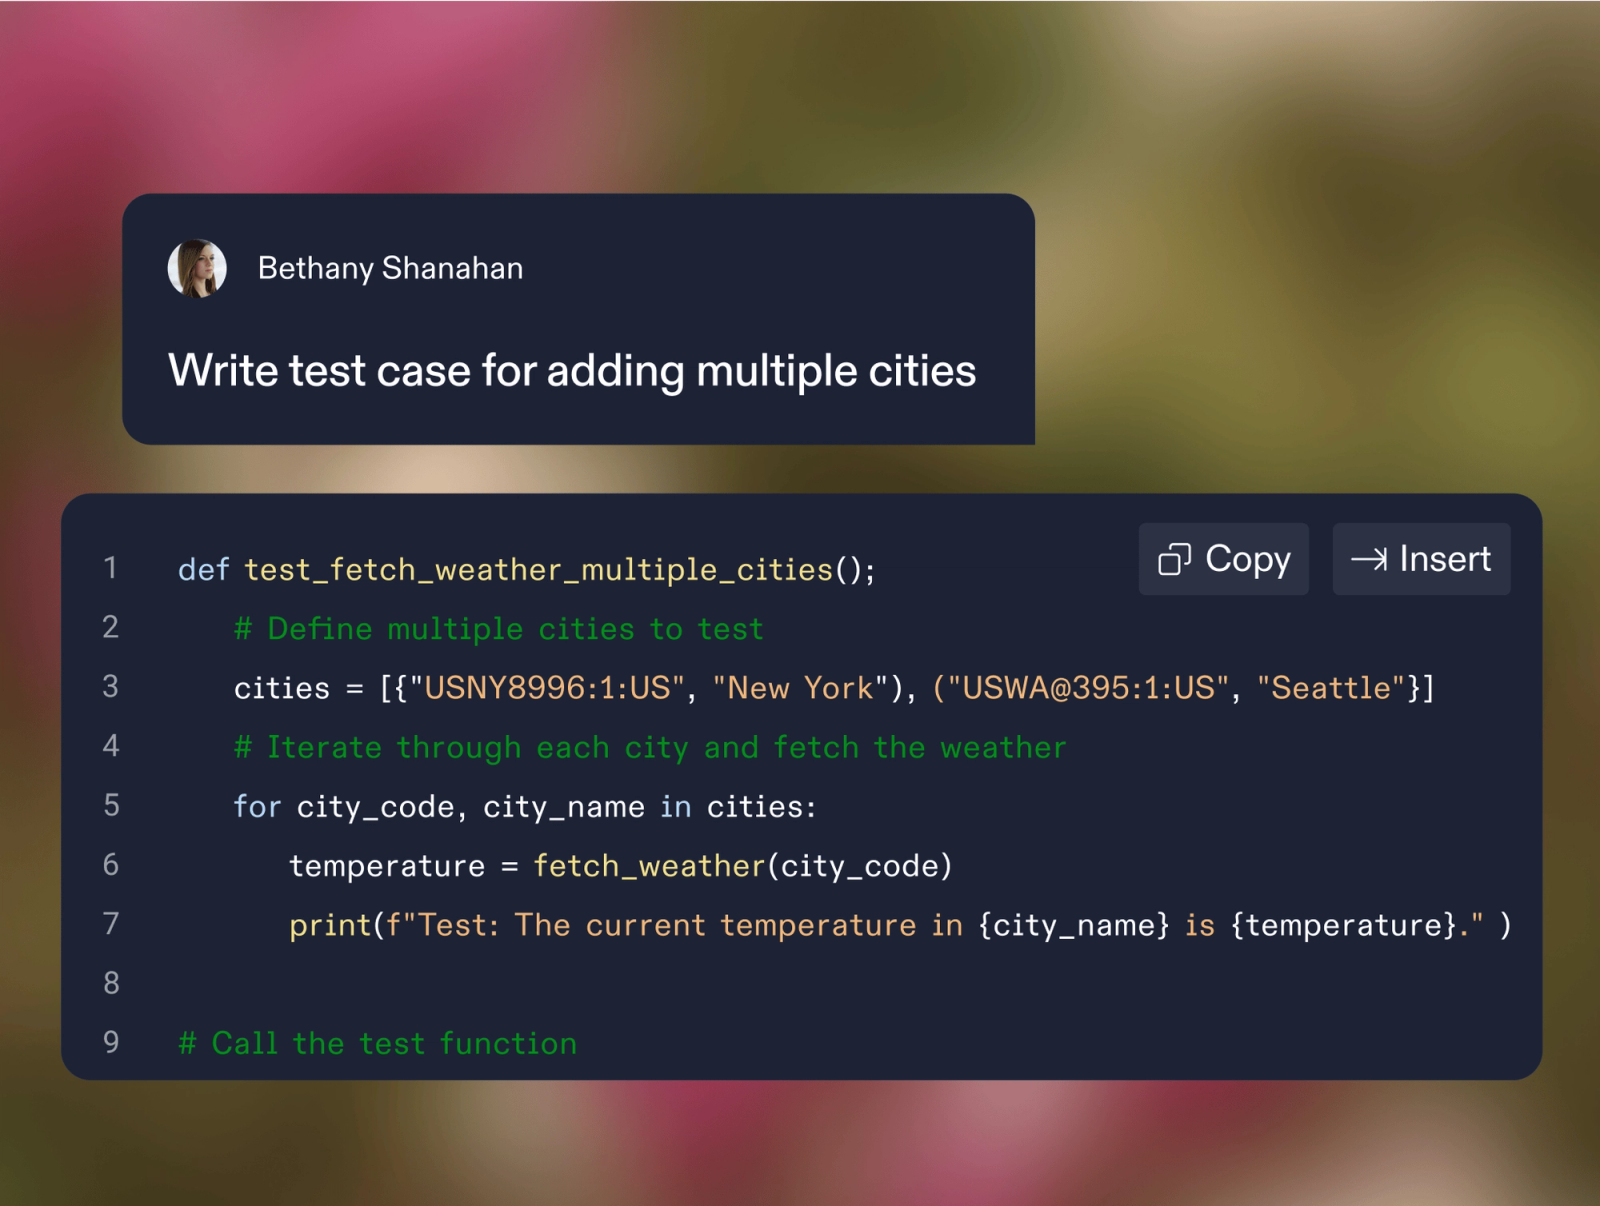Click the overlapping squares copy icon
The image size is (1600, 1206).
(1174, 559)
